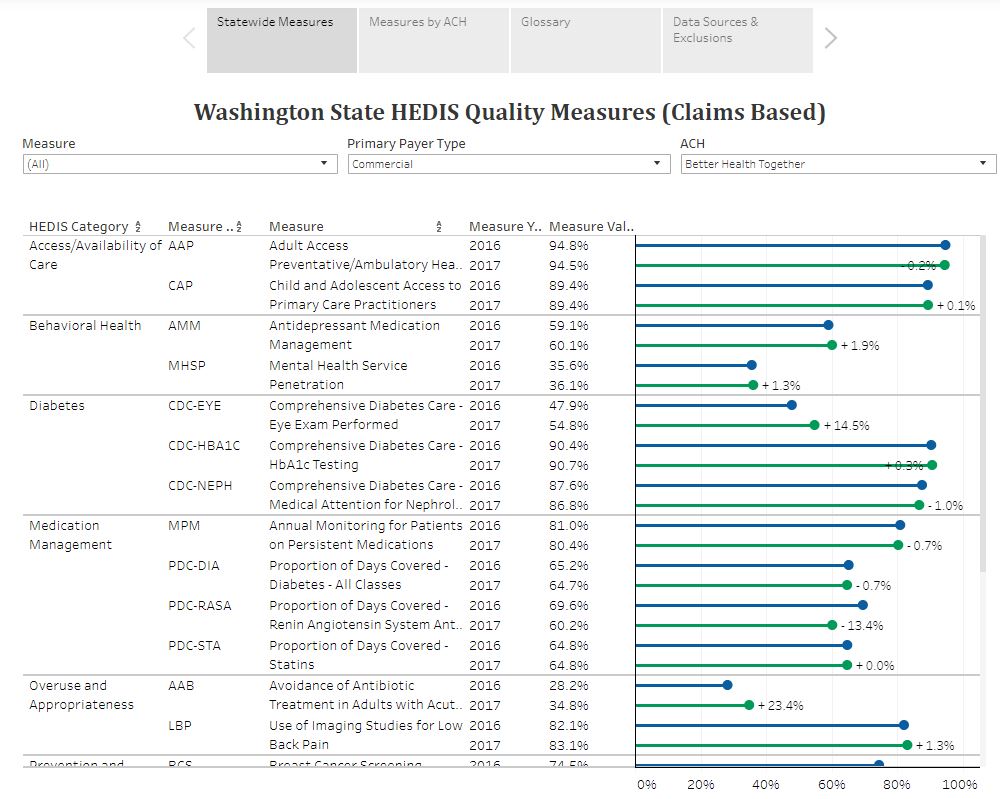The image size is (1000, 799).
Task: Click the Measure Year column header
Action: pos(495,227)
